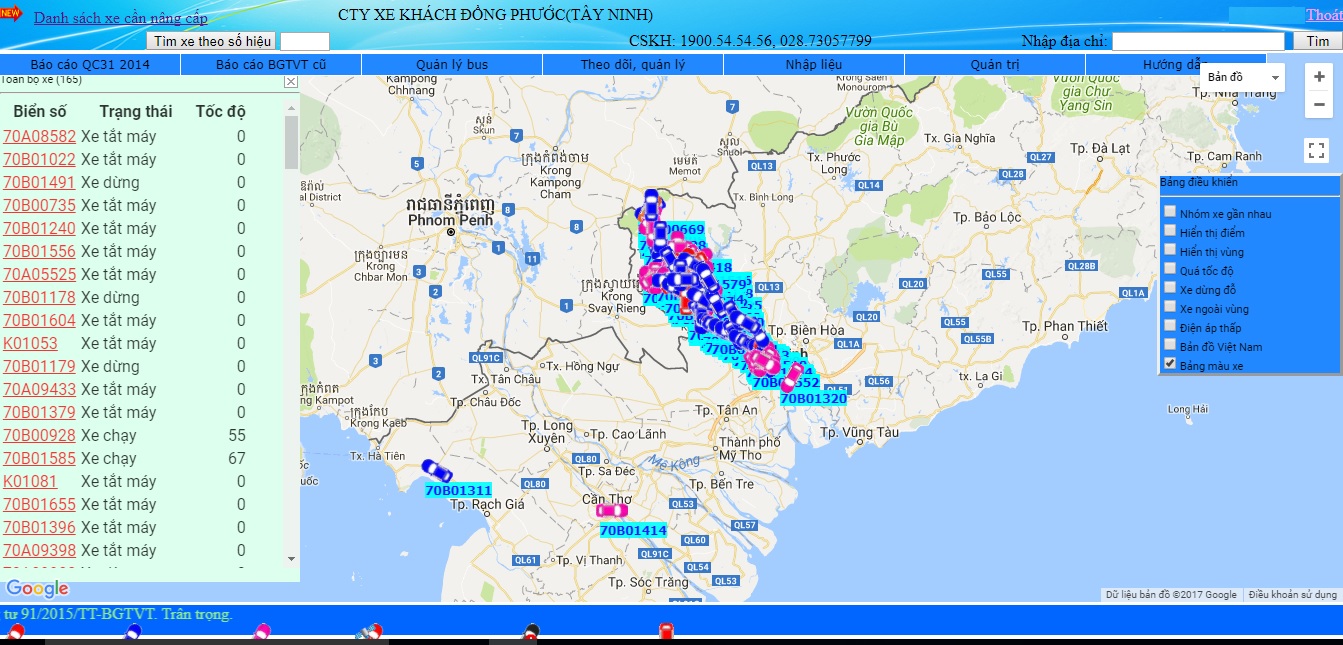Click the blue car marker north of 70669 label

coord(651,204)
